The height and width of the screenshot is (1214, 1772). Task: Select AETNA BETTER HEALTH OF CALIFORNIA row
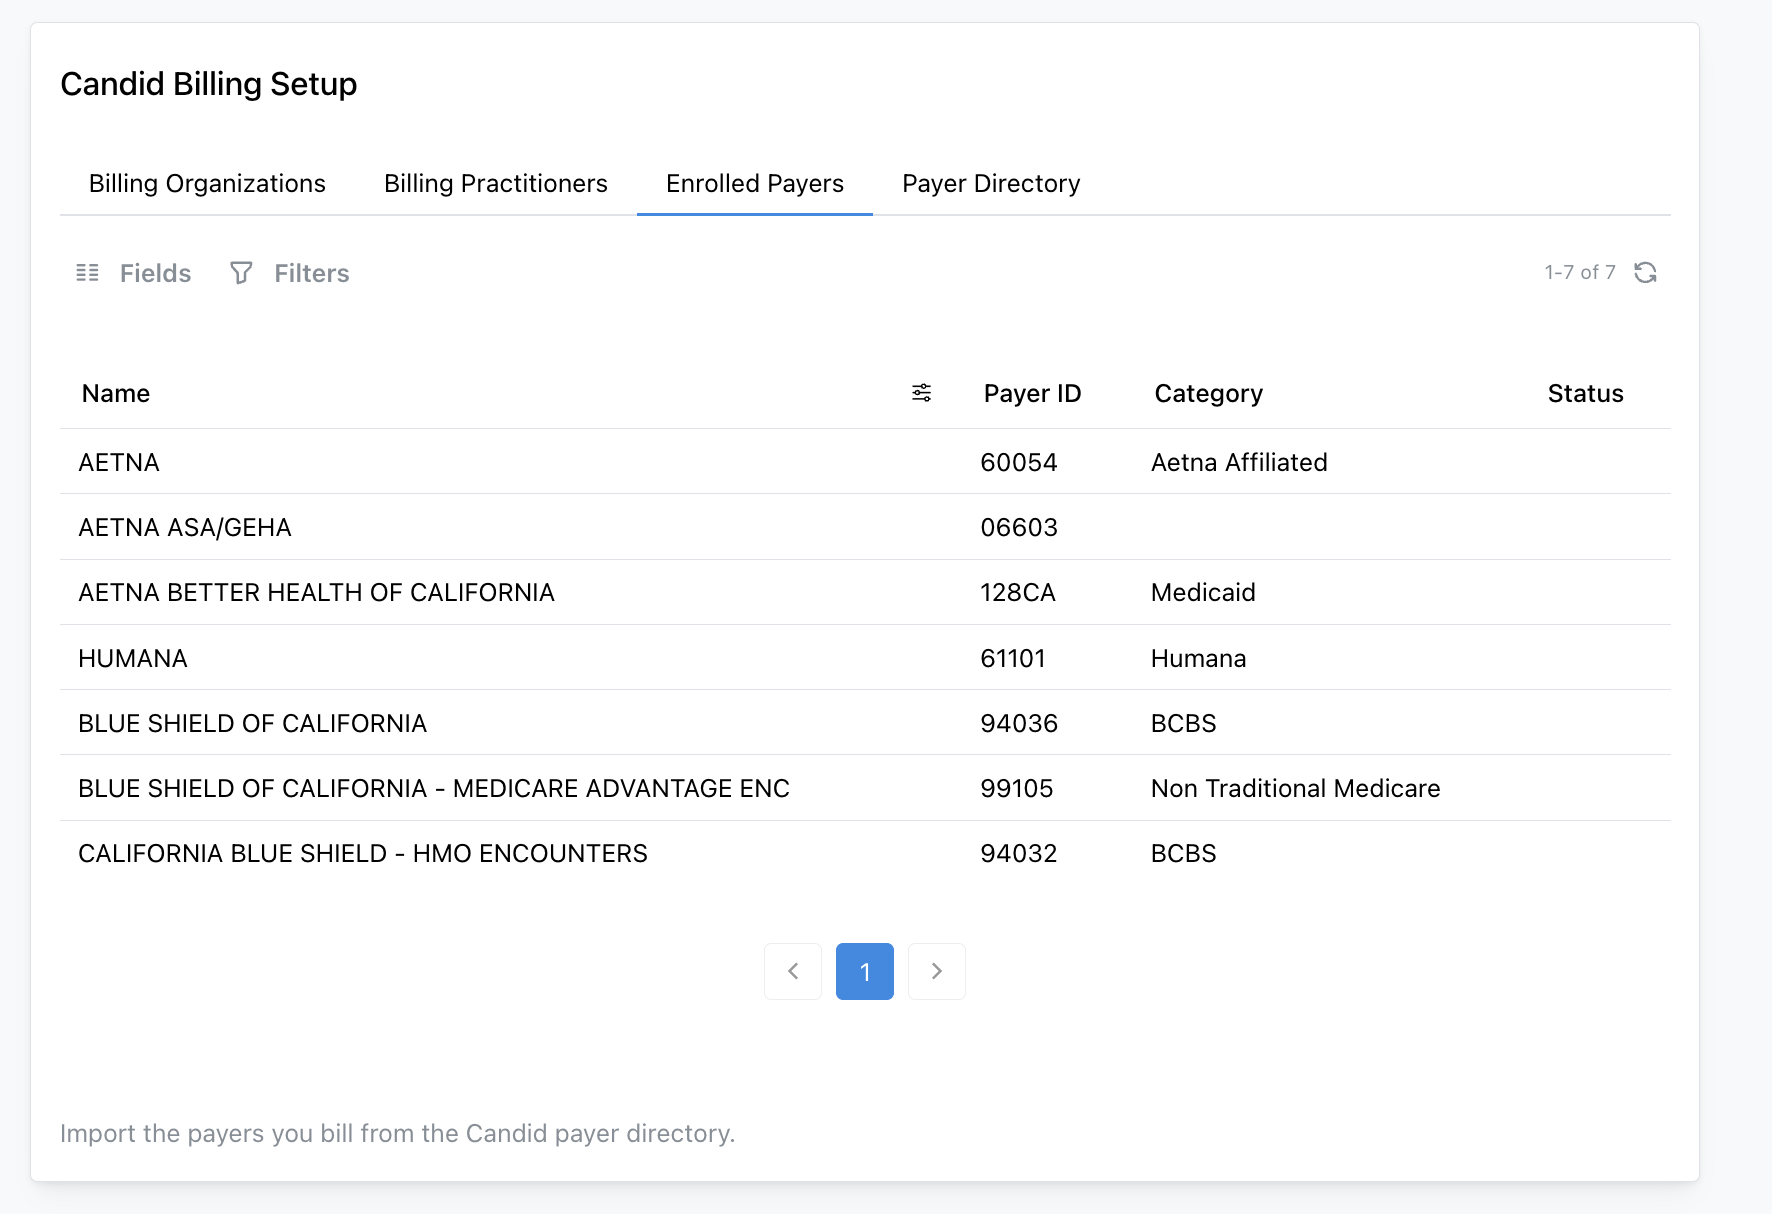tap(865, 592)
